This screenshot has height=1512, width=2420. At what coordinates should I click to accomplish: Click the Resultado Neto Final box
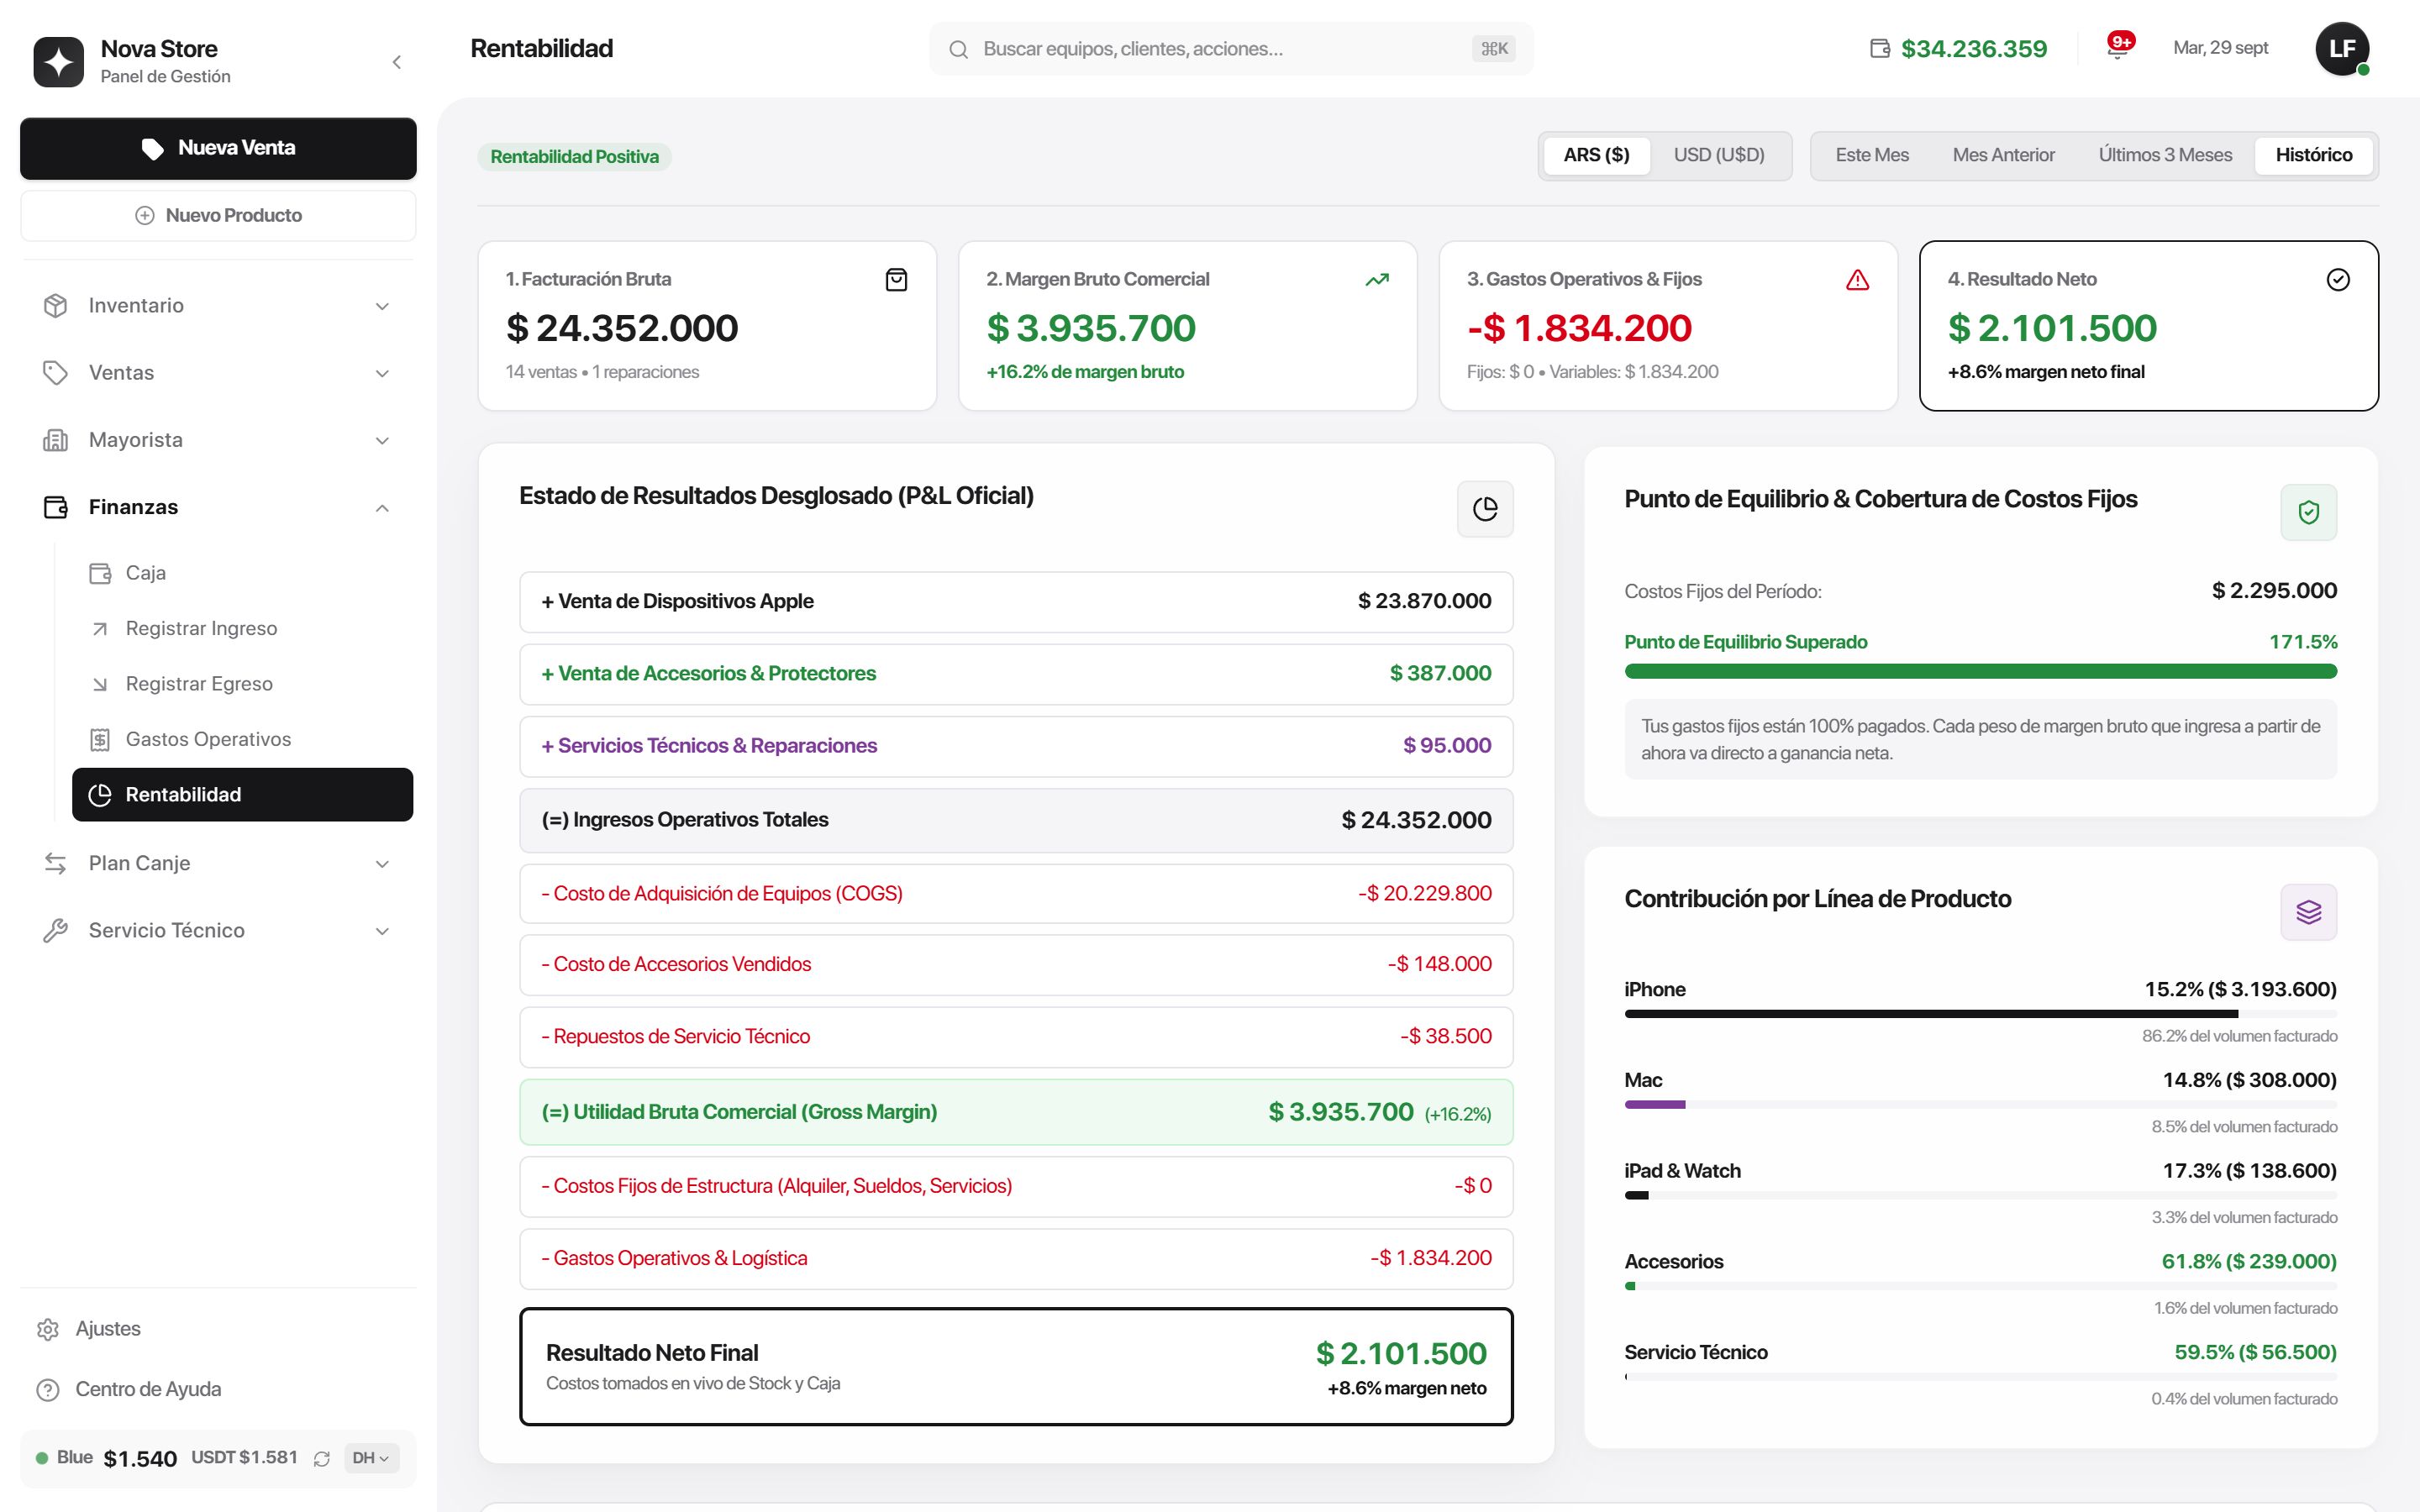1016,1367
